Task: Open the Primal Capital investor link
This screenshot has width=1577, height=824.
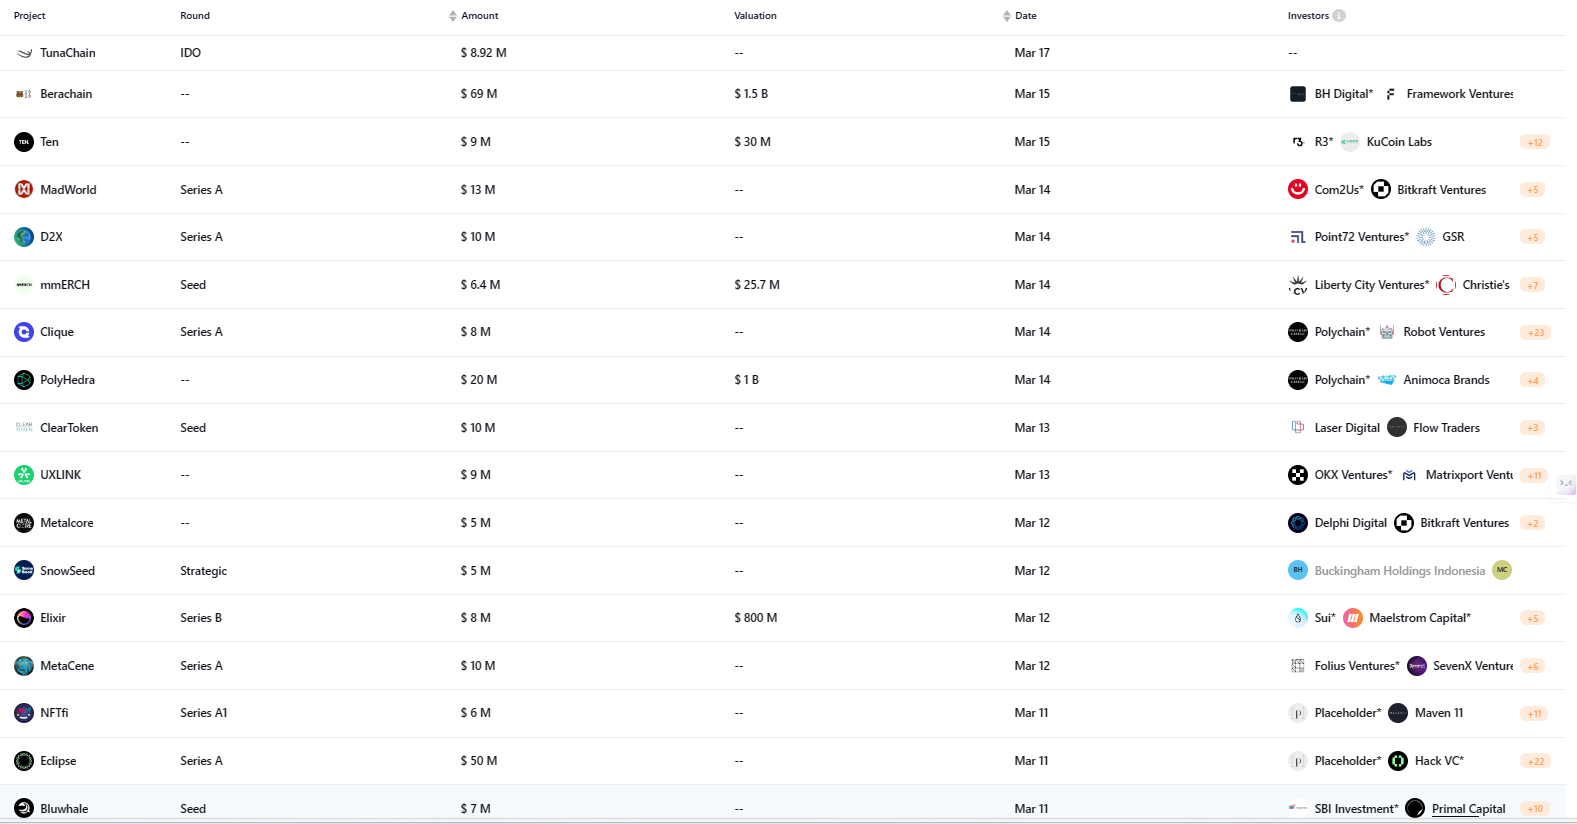Action: [1468, 809]
